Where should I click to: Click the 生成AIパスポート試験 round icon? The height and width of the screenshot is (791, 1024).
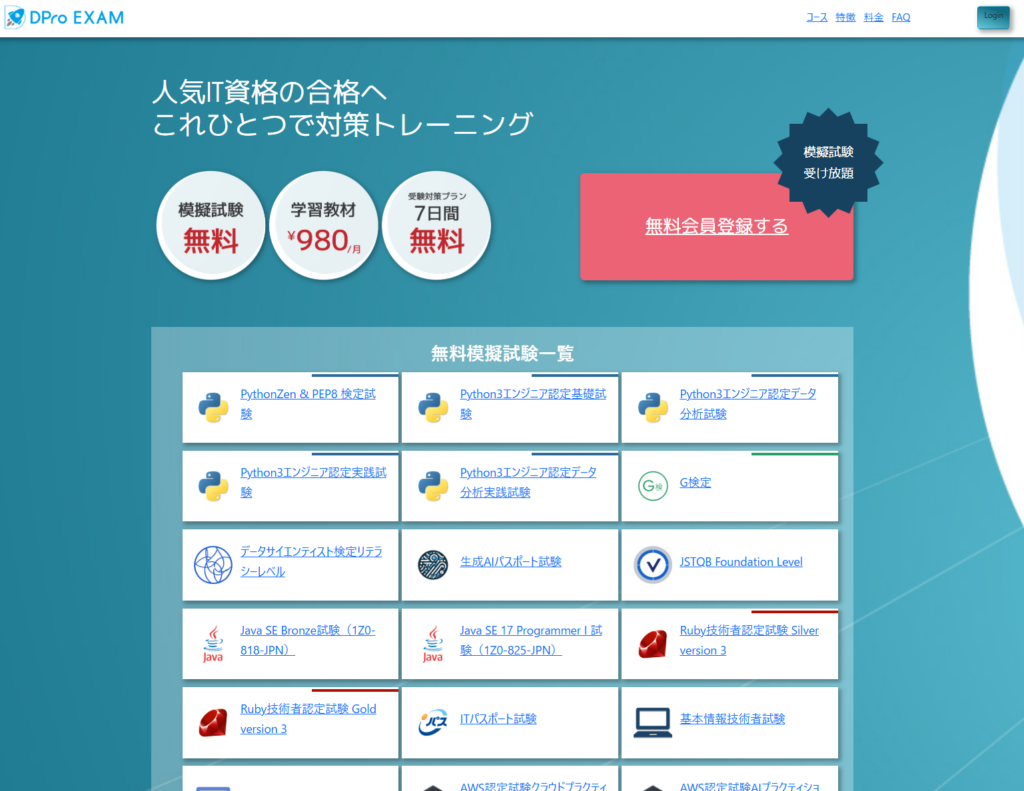[432, 565]
